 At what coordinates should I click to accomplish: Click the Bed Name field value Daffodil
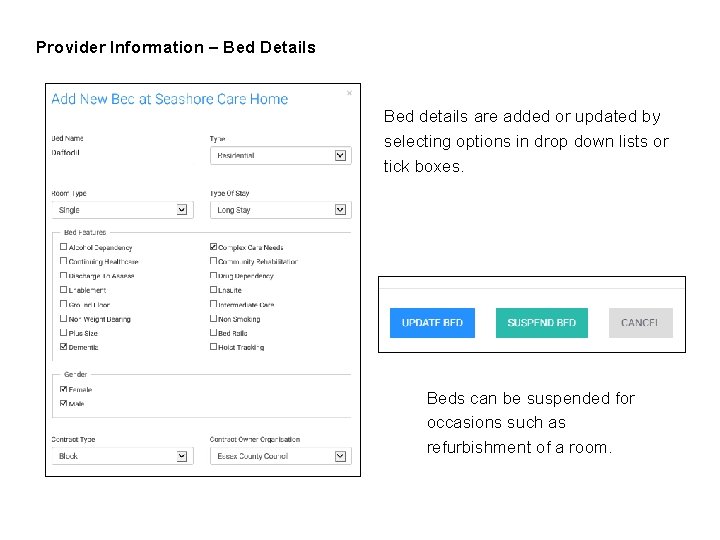[66, 153]
